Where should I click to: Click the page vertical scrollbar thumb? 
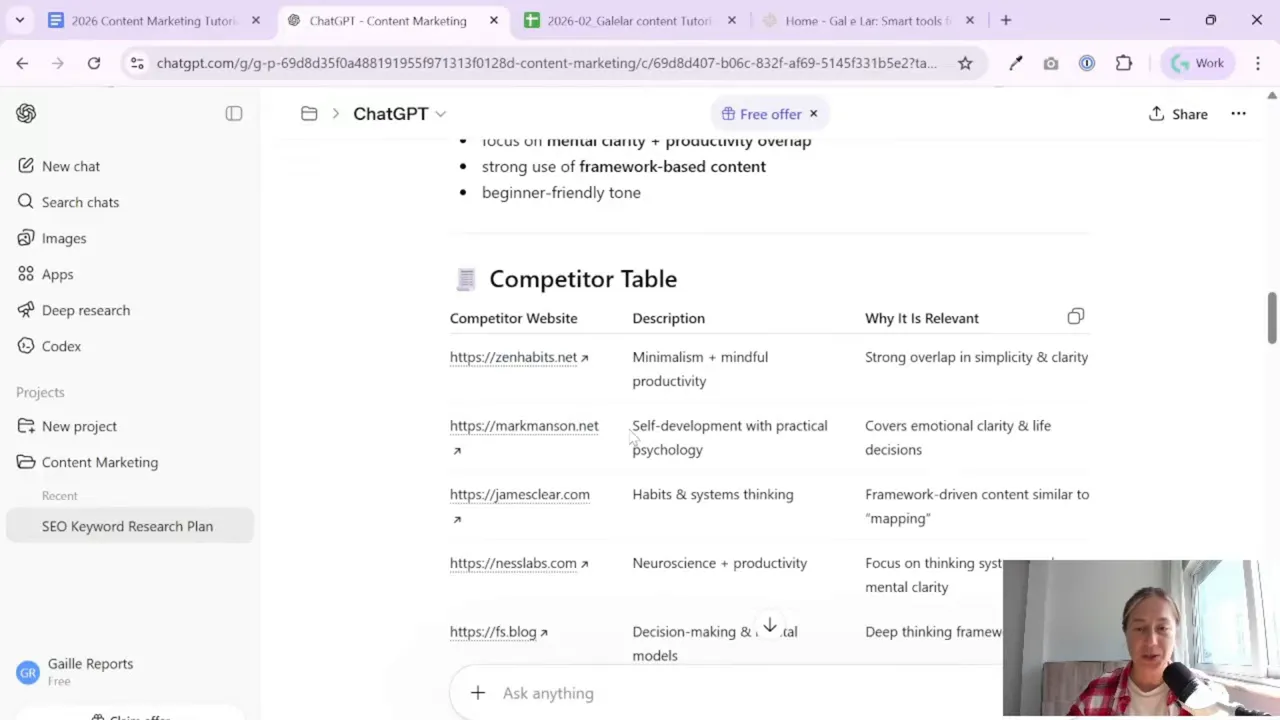(1272, 318)
